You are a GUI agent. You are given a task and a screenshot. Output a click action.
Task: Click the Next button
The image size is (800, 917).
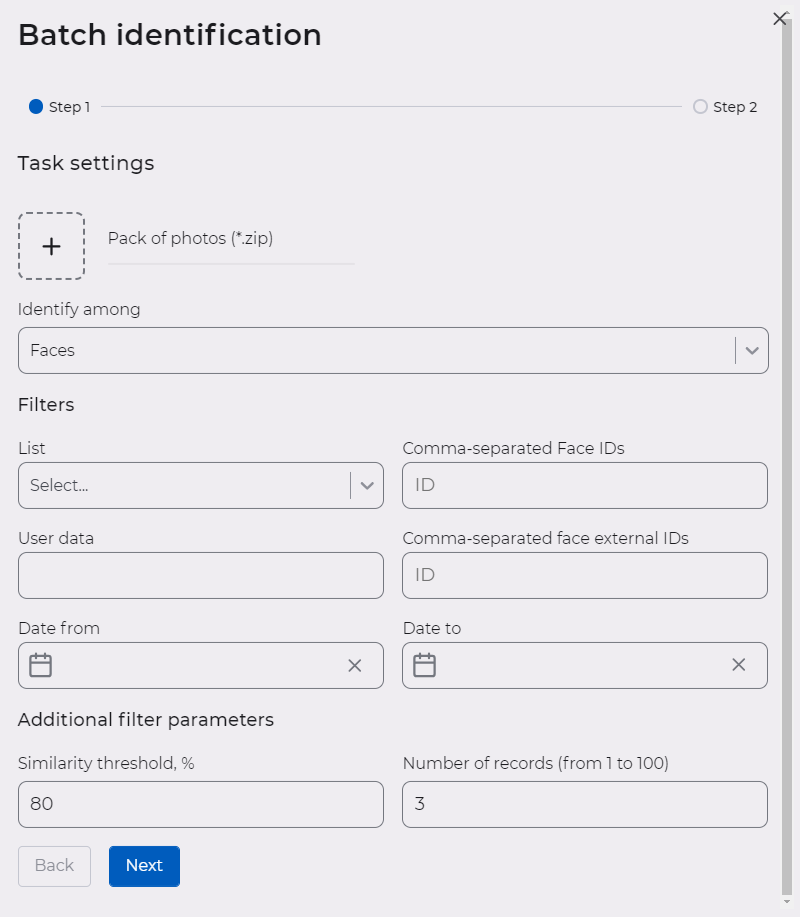[144, 866]
